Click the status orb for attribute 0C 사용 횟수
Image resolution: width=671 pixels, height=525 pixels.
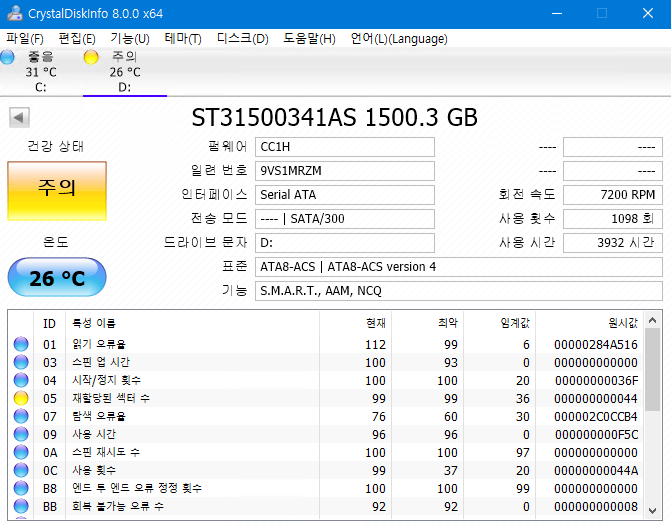(21, 470)
